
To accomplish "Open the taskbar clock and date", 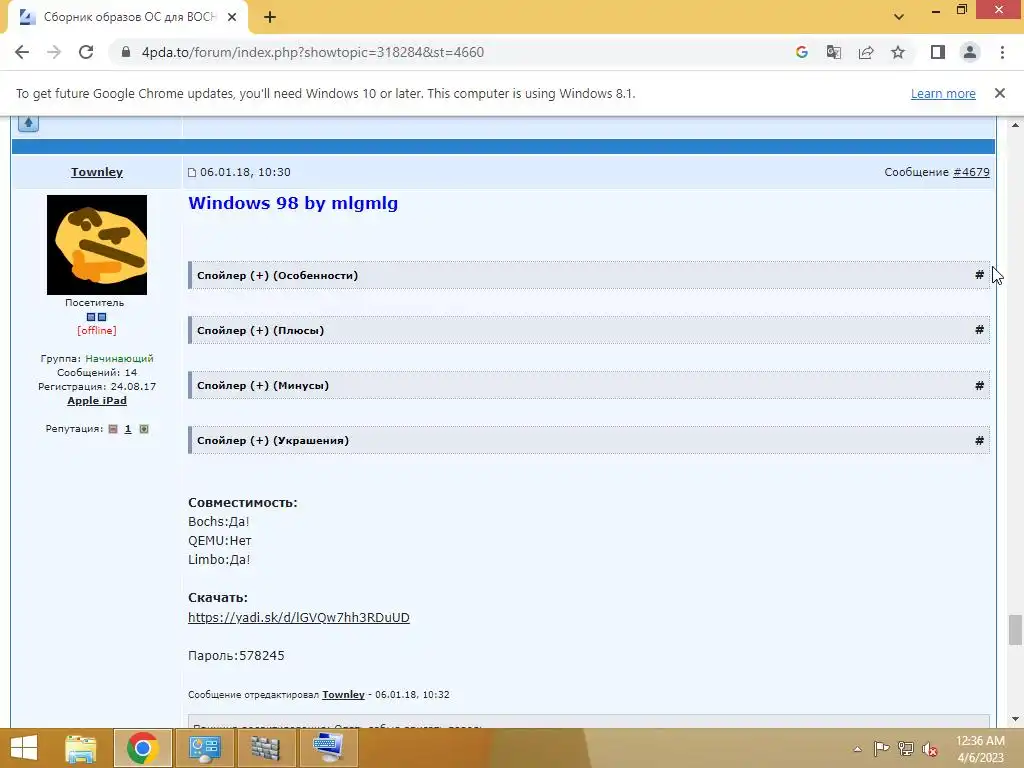I will click(980, 749).
